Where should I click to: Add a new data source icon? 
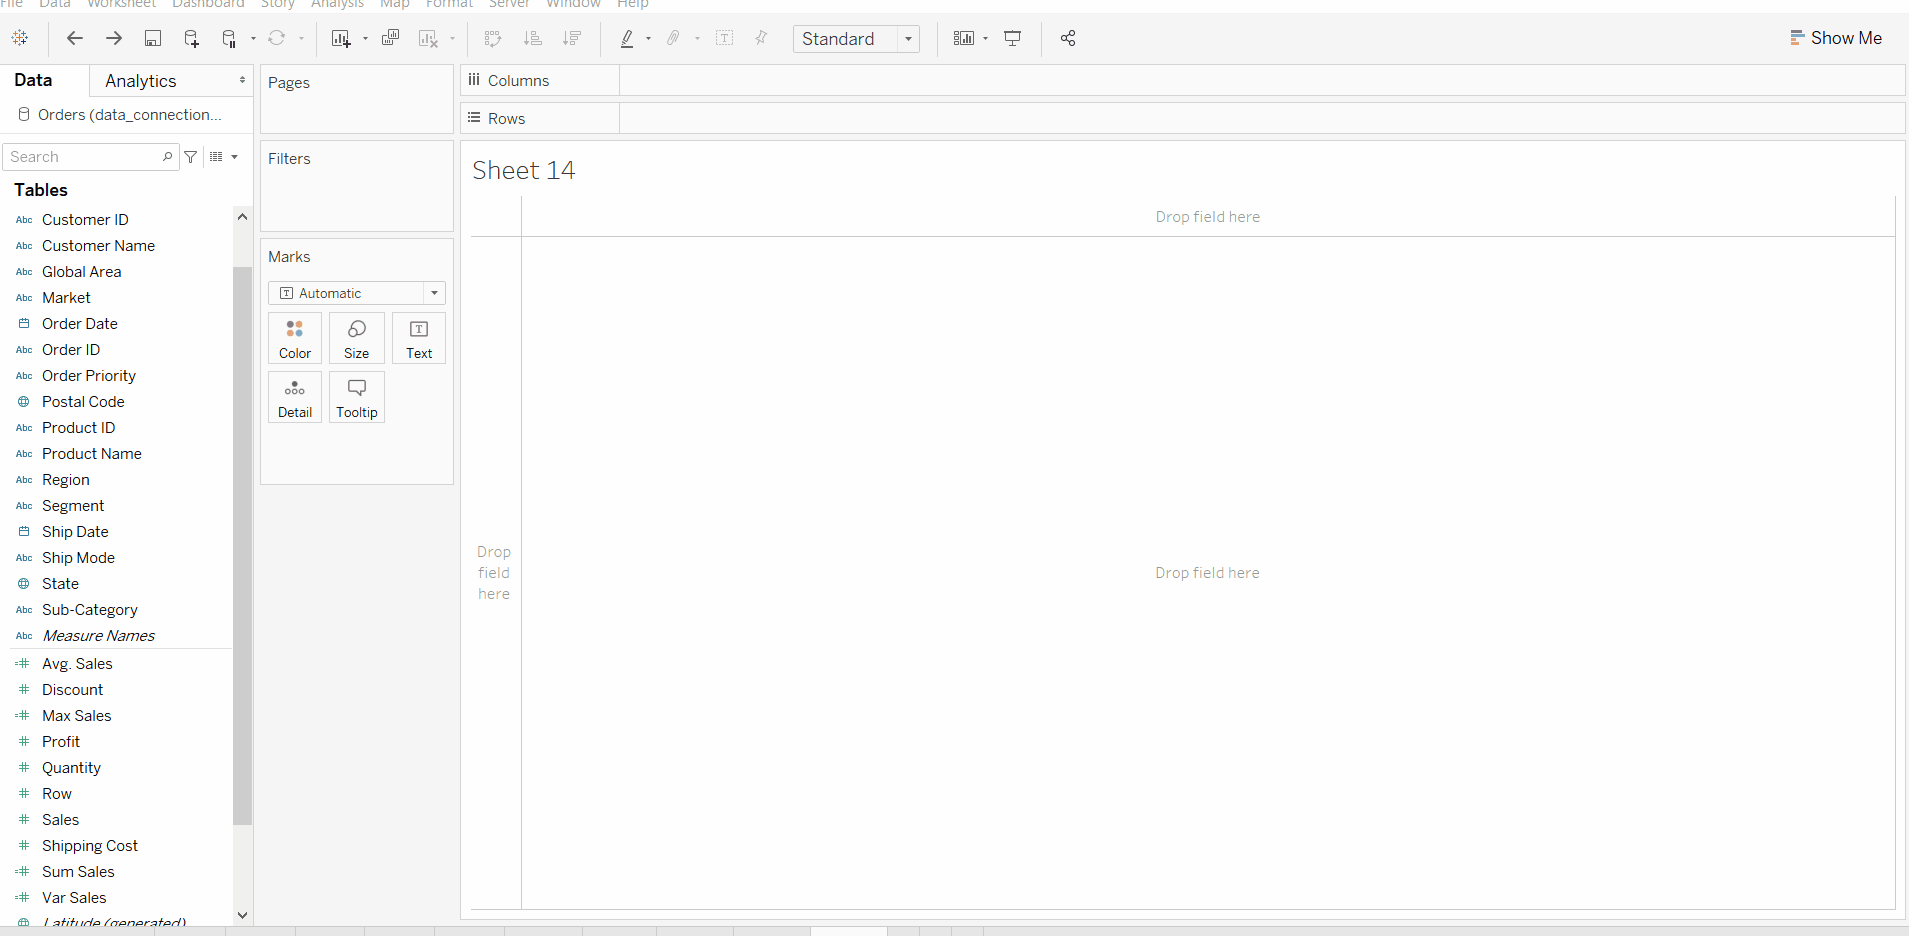(x=191, y=38)
